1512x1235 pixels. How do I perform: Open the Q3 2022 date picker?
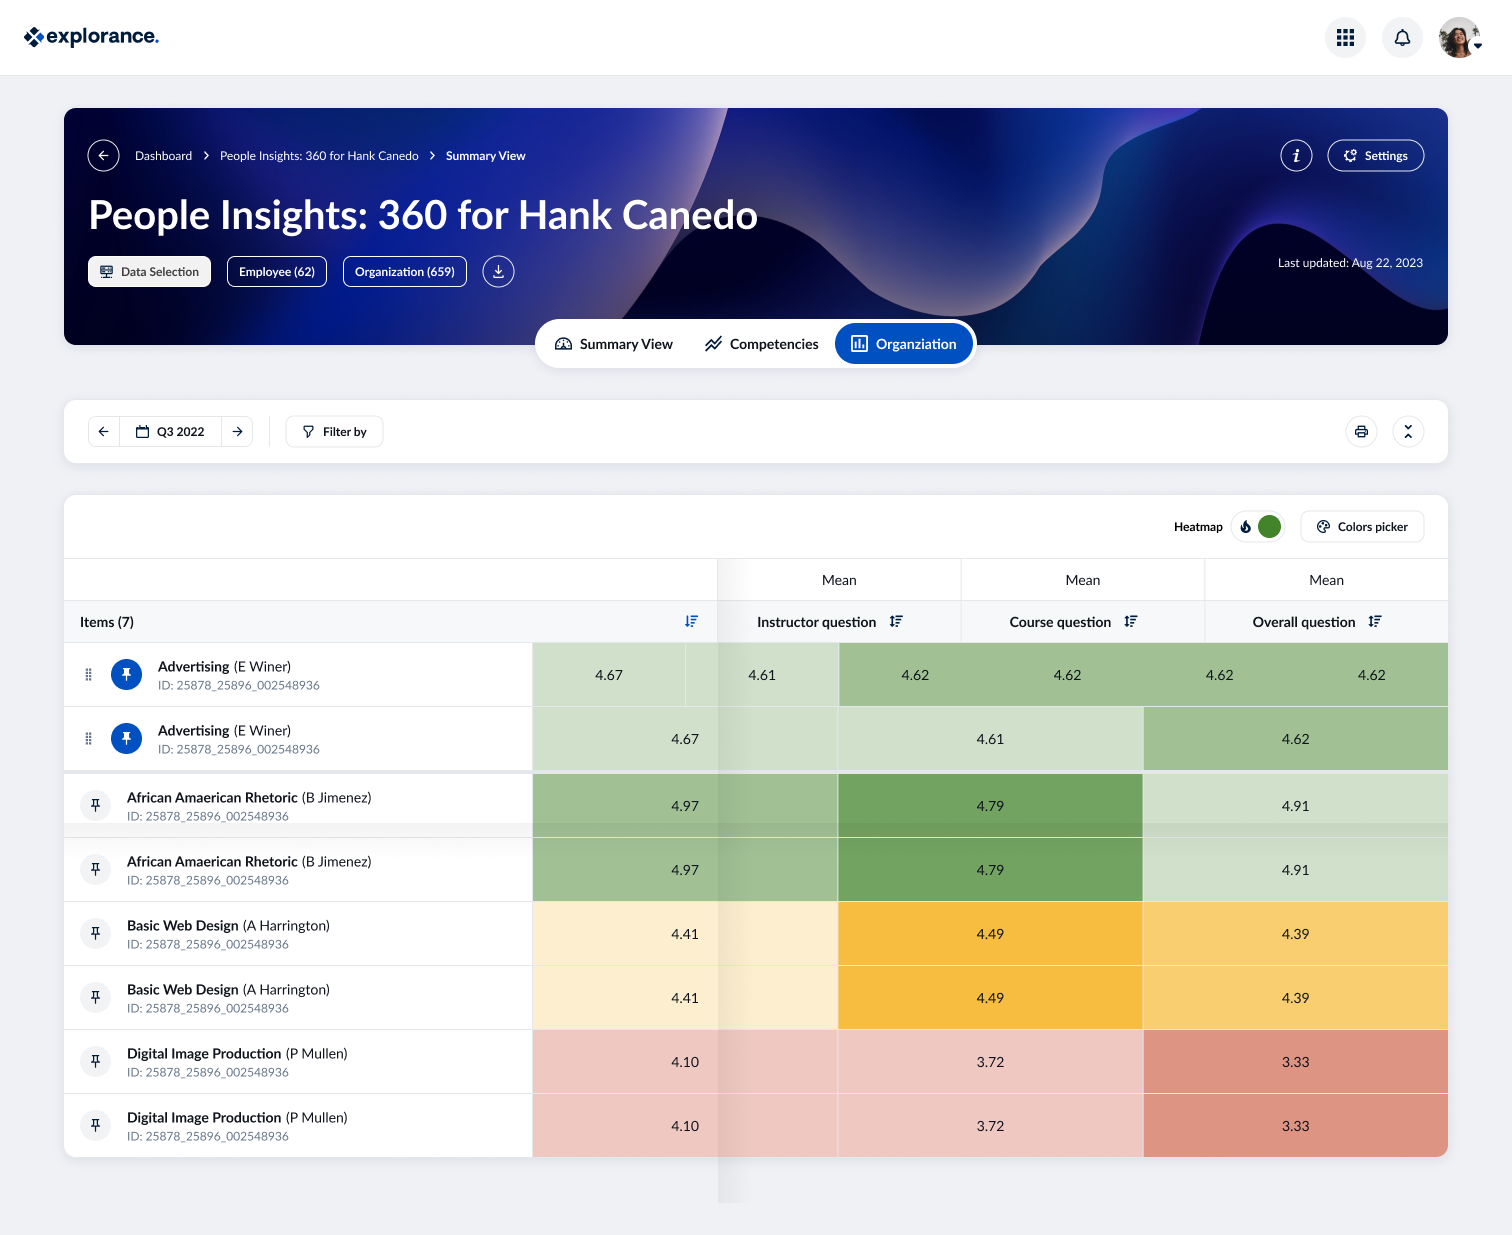click(x=171, y=432)
